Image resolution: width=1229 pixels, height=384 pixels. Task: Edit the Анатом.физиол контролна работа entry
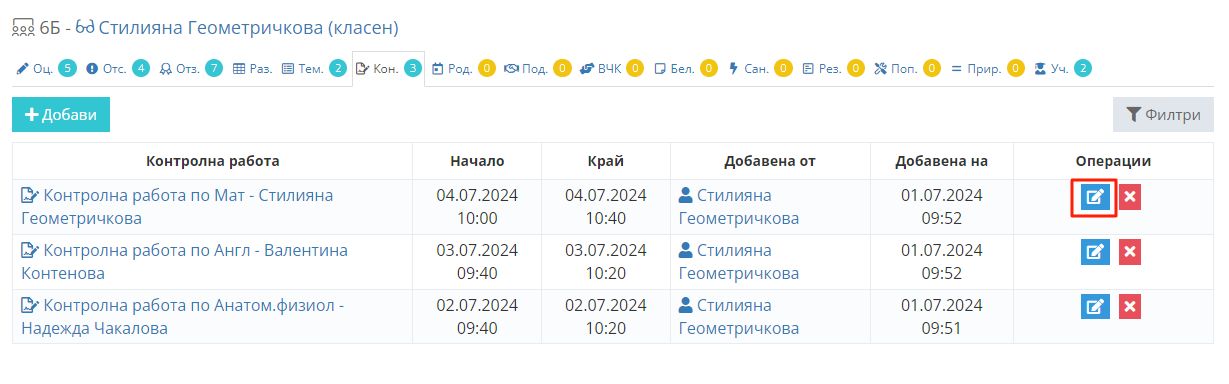pos(1095,307)
